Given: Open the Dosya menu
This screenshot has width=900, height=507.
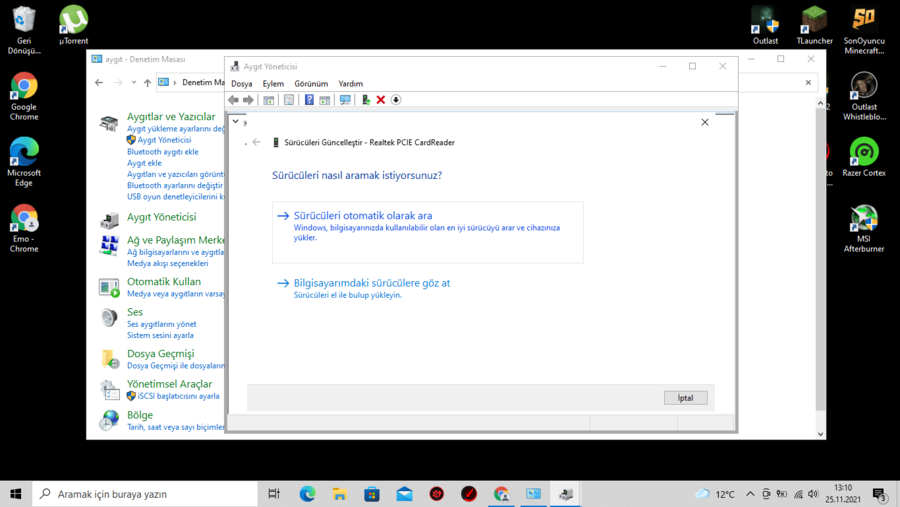Looking at the screenshot, I should [242, 84].
